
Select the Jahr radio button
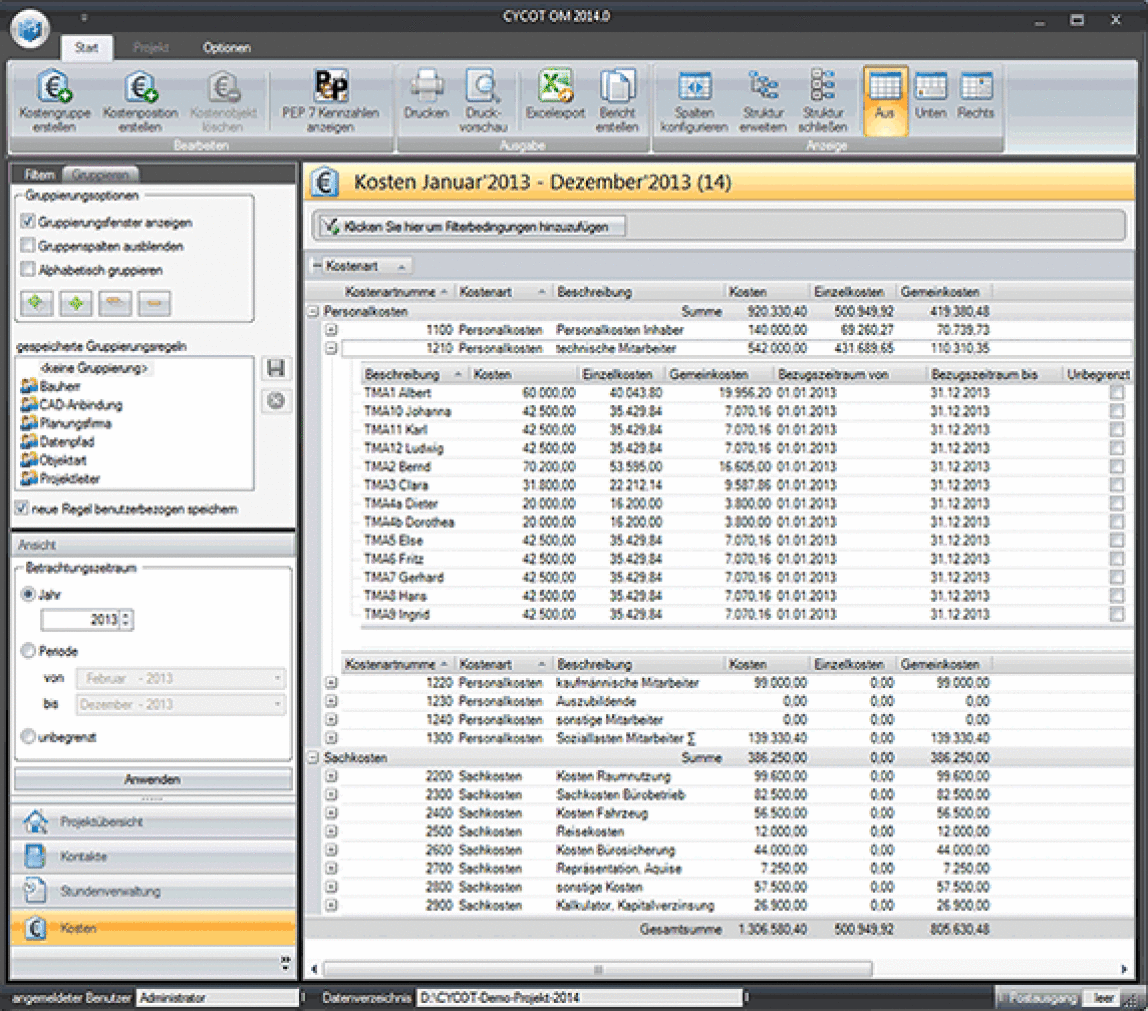[x=29, y=594]
